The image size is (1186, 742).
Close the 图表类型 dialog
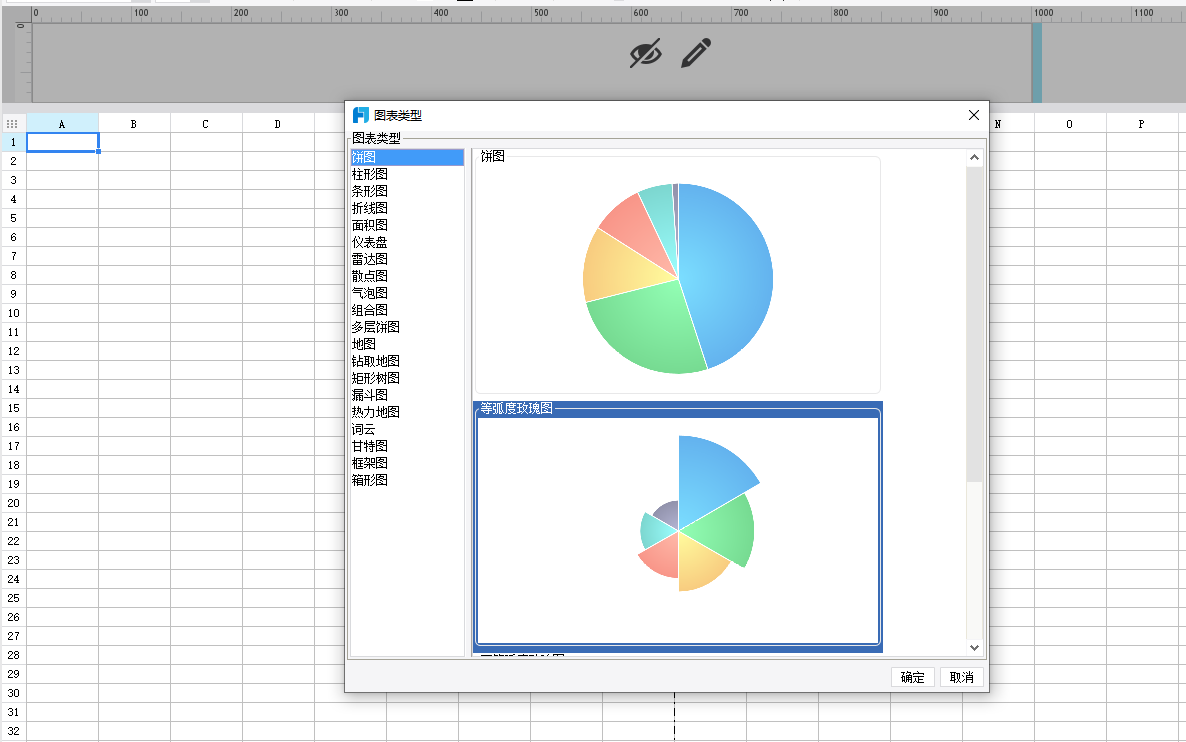[973, 115]
